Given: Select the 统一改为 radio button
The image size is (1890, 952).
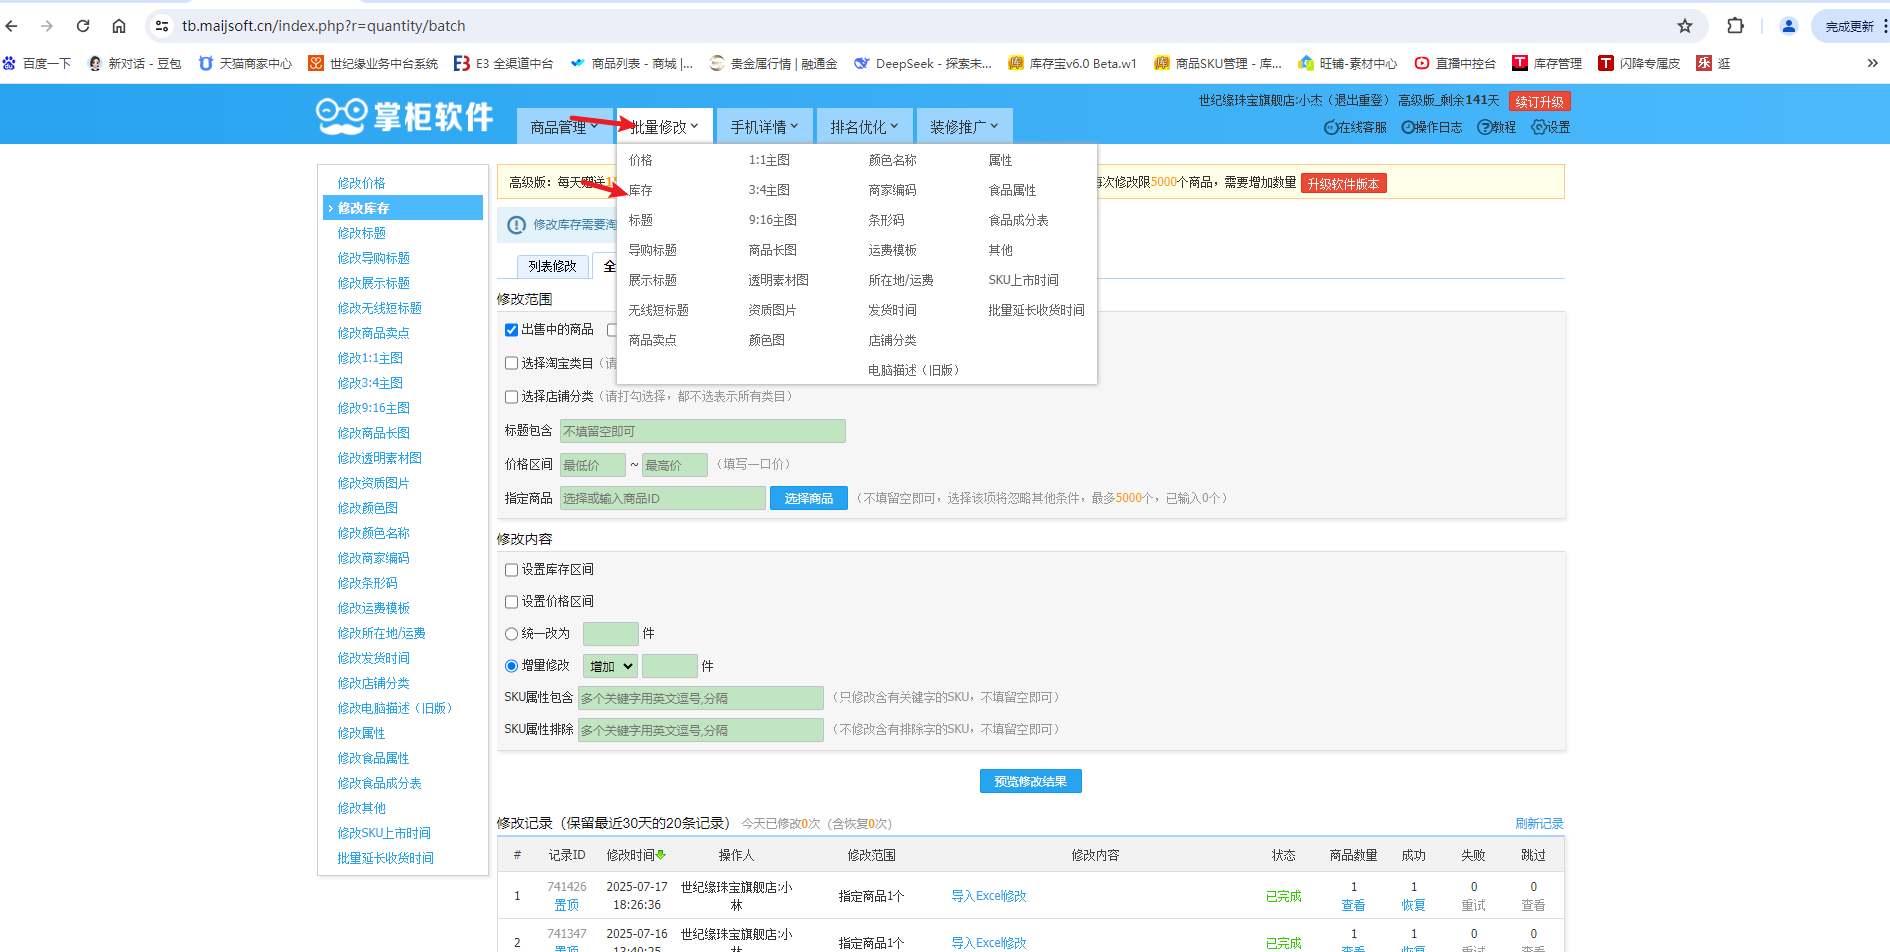Looking at the screenshot, I should pyautogui.click(x=511, y=634).
